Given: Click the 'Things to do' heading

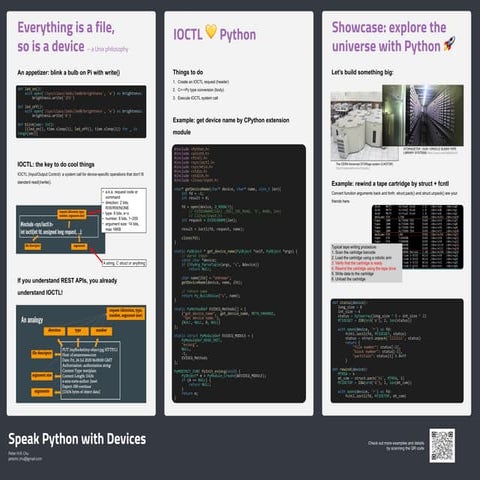Looking at the screenshot, I should [188, 72].
